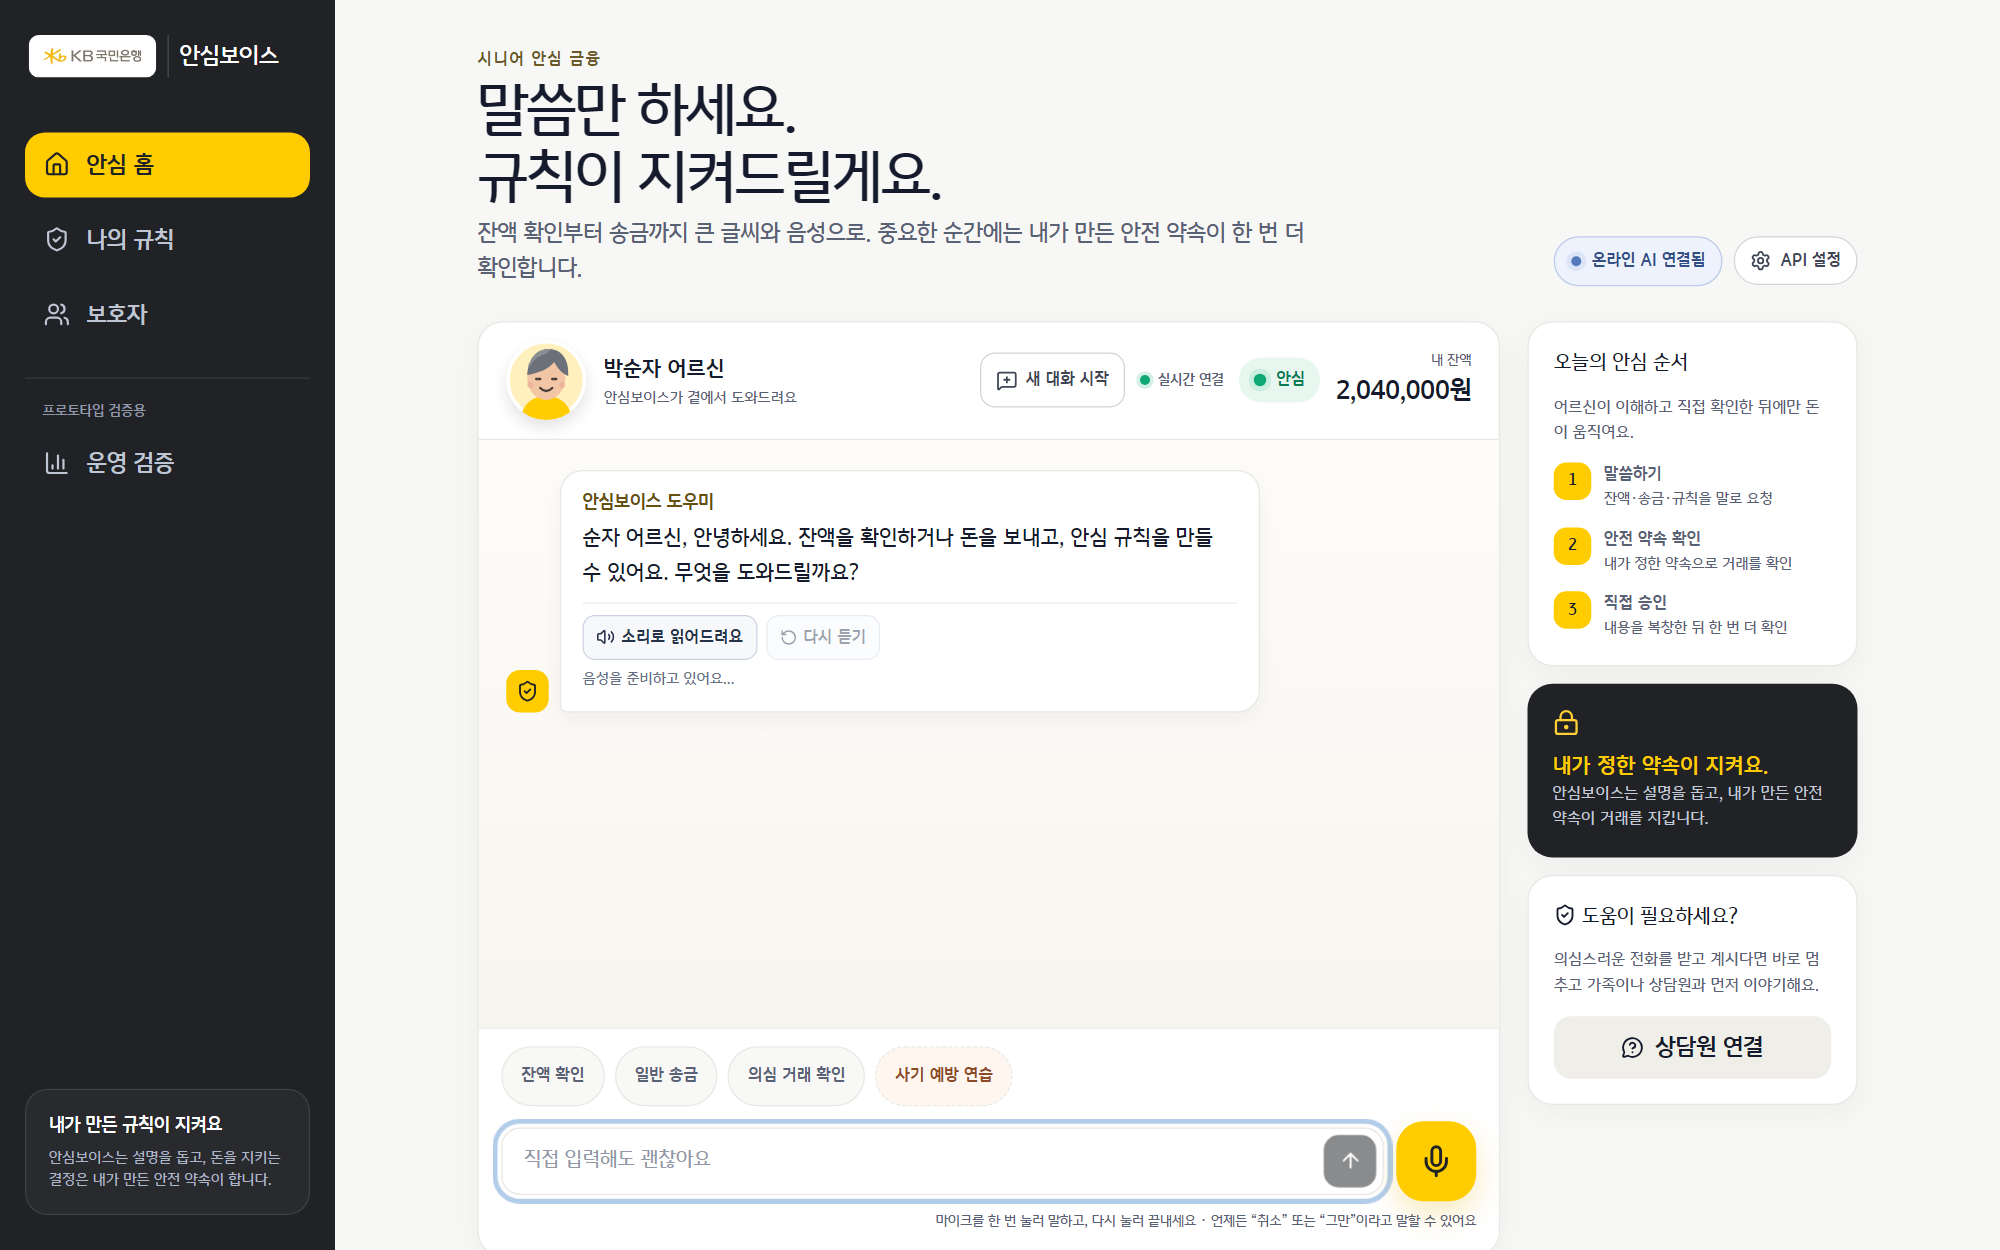Select the 안심 홈 sidebar item
This screenshot has width=2000, height=1250.
[x=167, y=165]
